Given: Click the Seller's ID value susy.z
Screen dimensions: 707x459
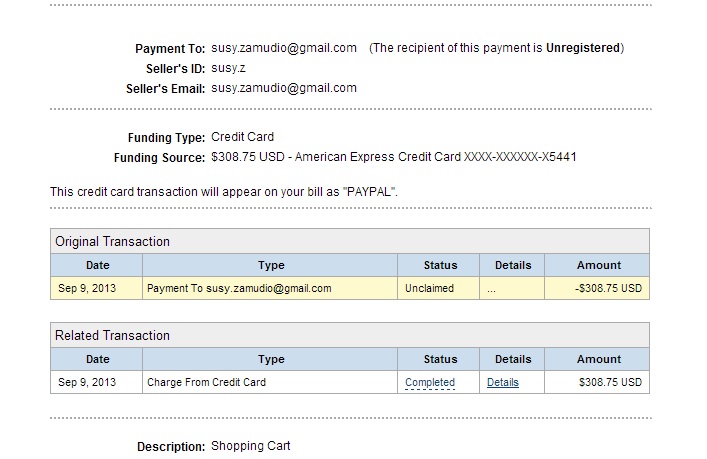Looking at the screenshot, I should pos(228,68).
